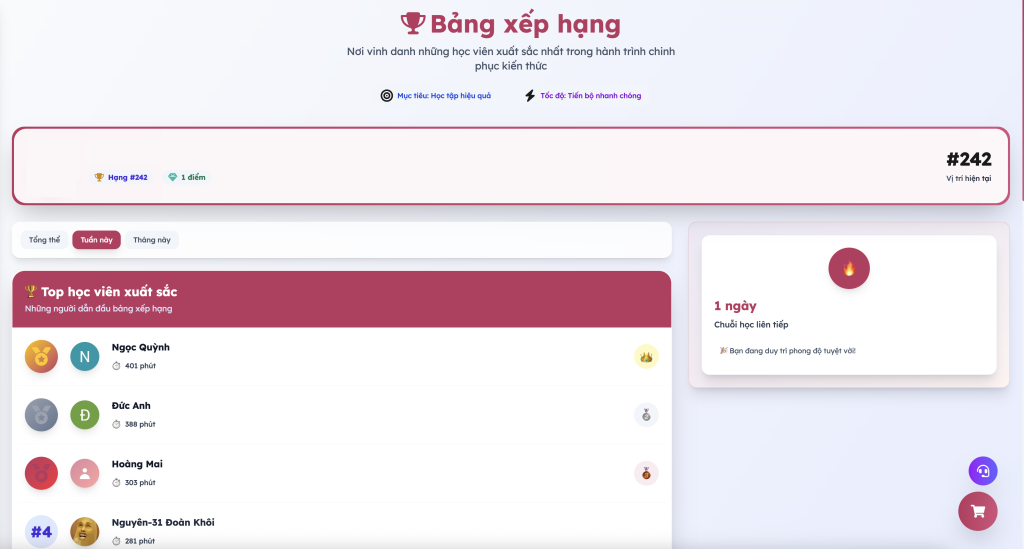Screen dimensions: 1024x549
Task: Click Nguyên-31 Đoàn Khôi's profile photo
Action: click(x=85, y=531)
